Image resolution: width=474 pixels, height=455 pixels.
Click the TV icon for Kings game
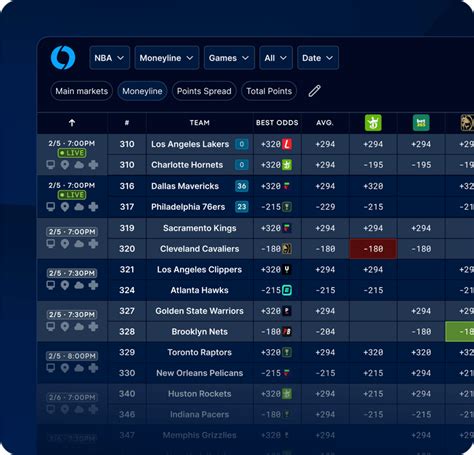click(x=51, y=244)
